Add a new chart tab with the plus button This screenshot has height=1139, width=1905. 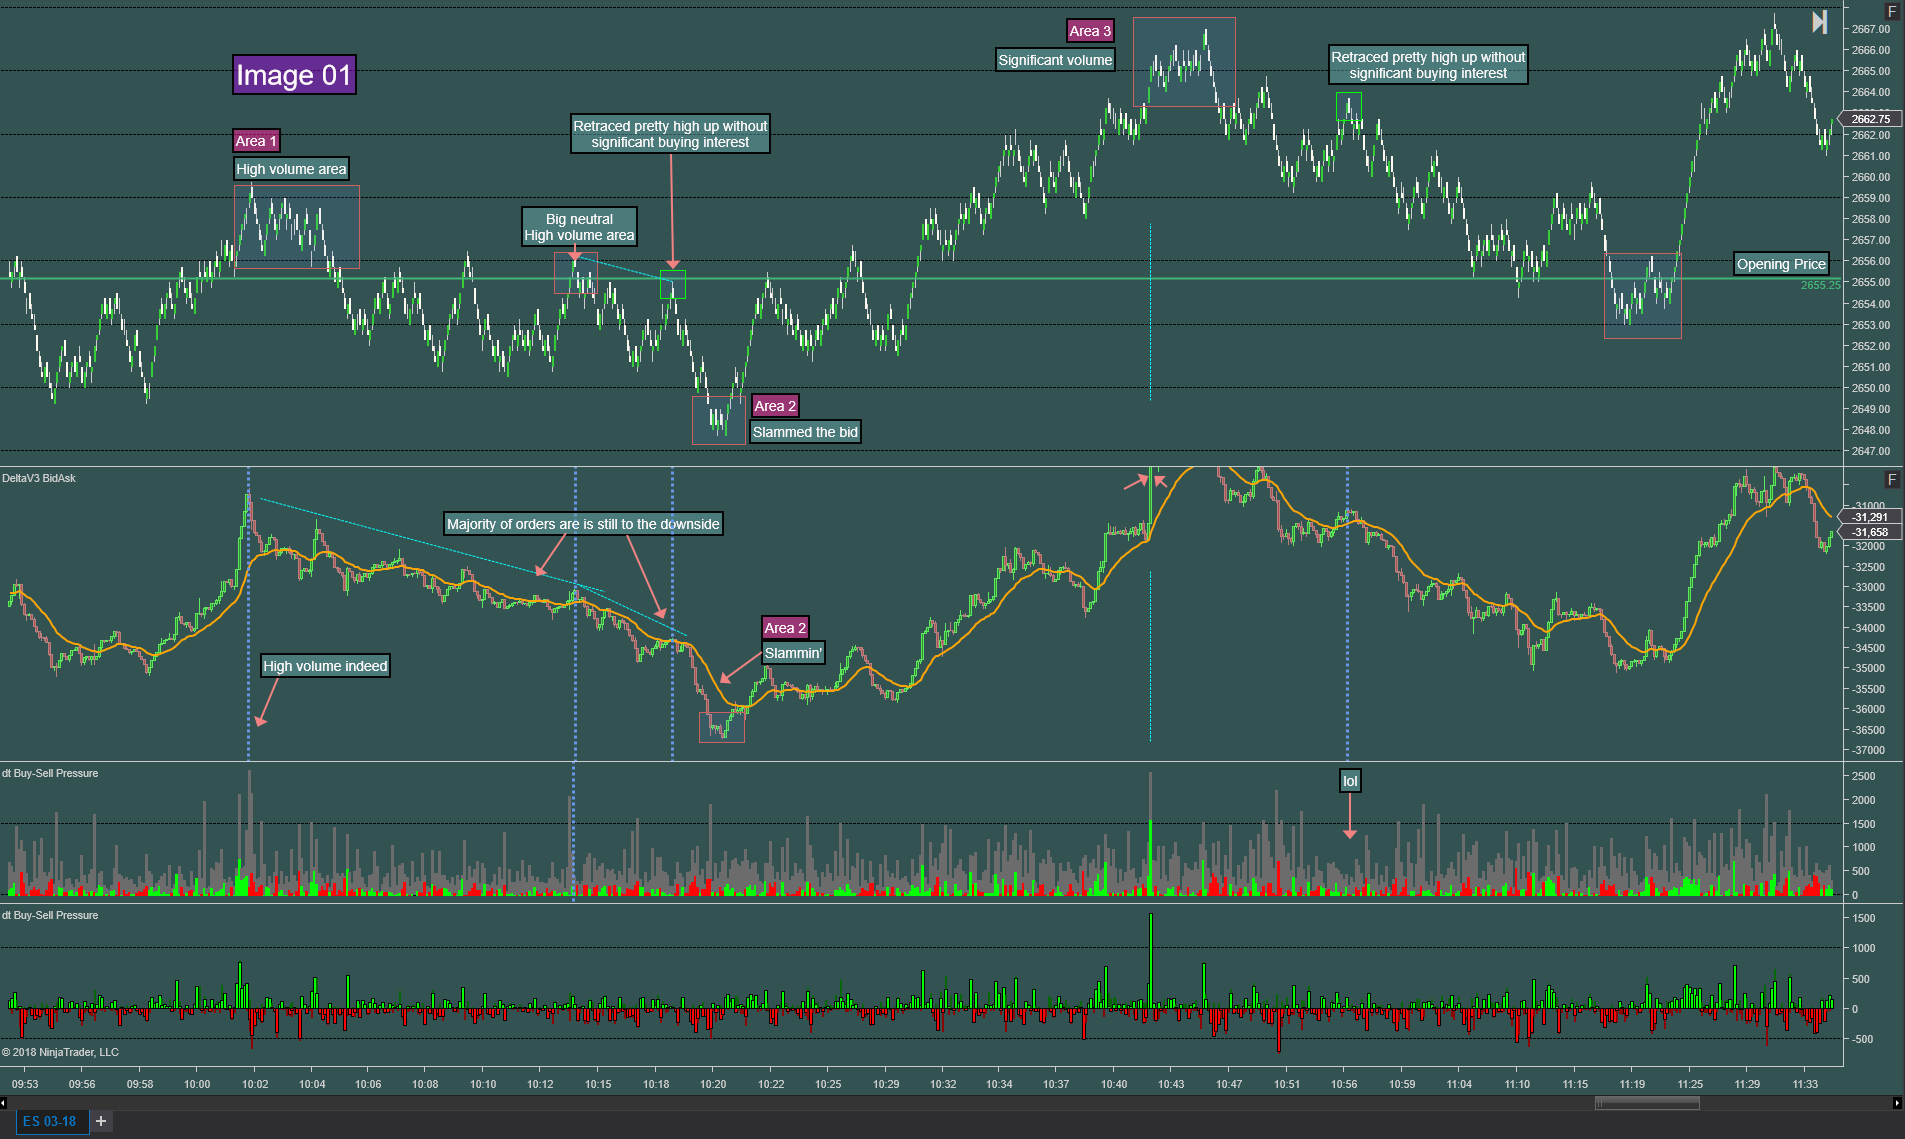coord(100,1121)
